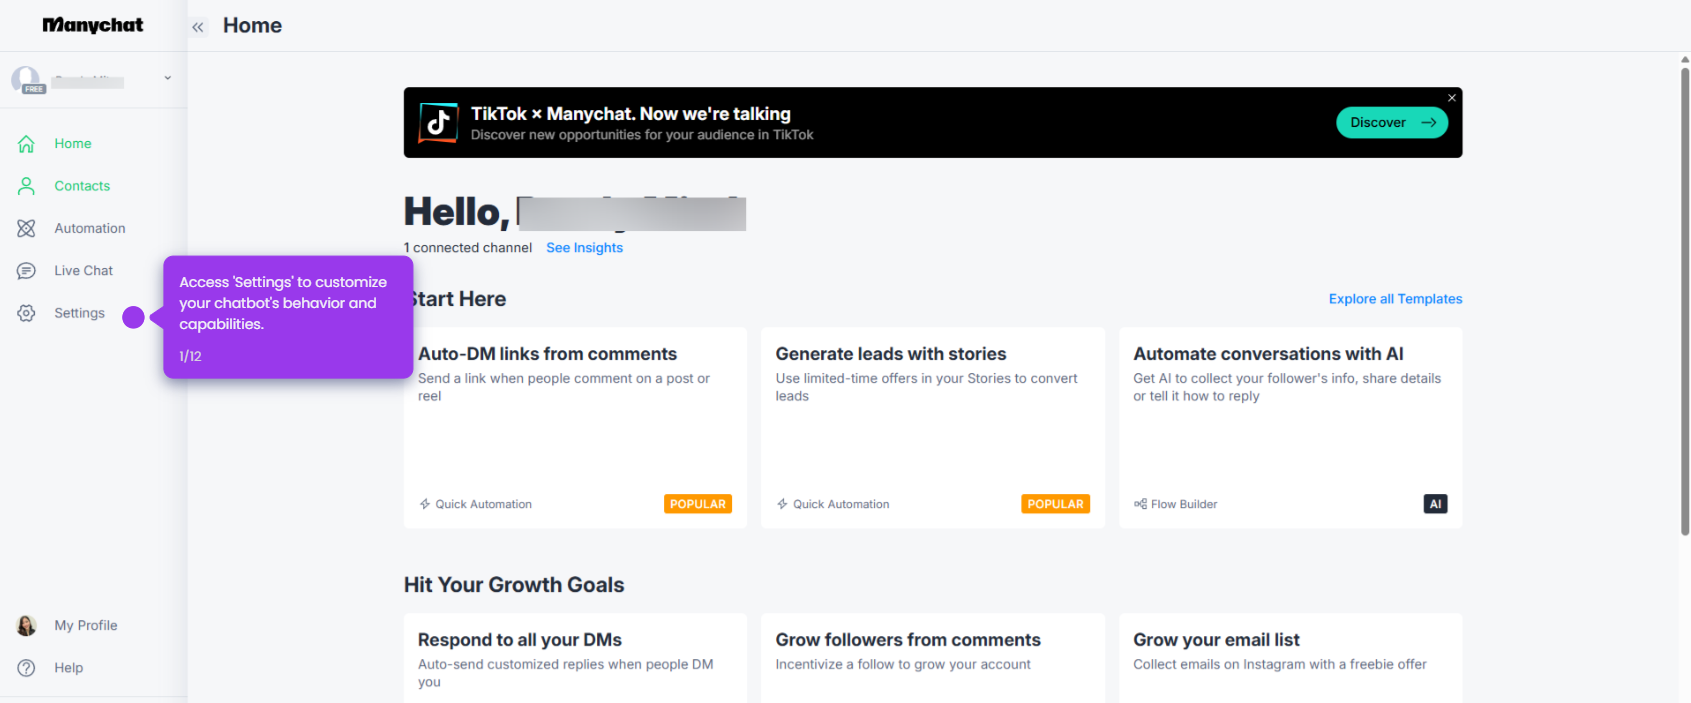Select the Automation menu item
This screenshot has width=1691, height=703.
click(x=90, y=228)
